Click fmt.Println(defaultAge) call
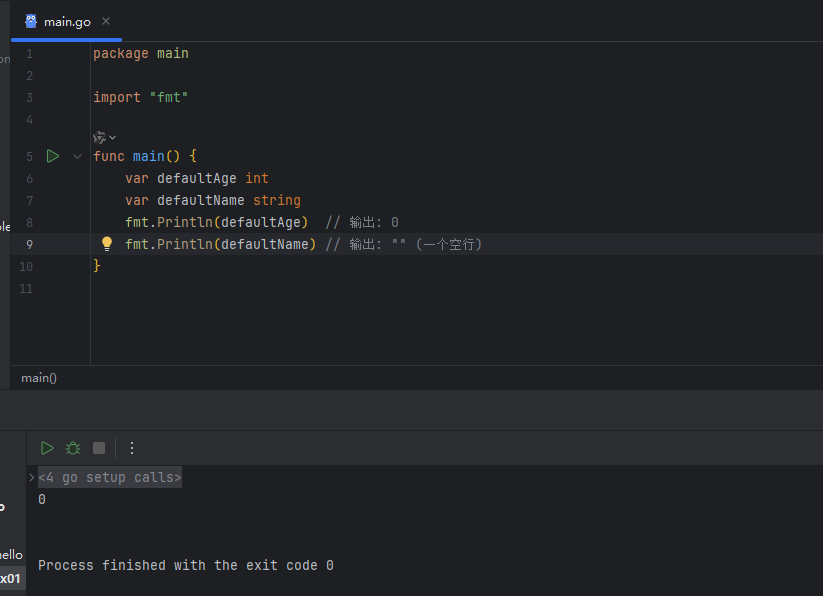 point(217,222)
